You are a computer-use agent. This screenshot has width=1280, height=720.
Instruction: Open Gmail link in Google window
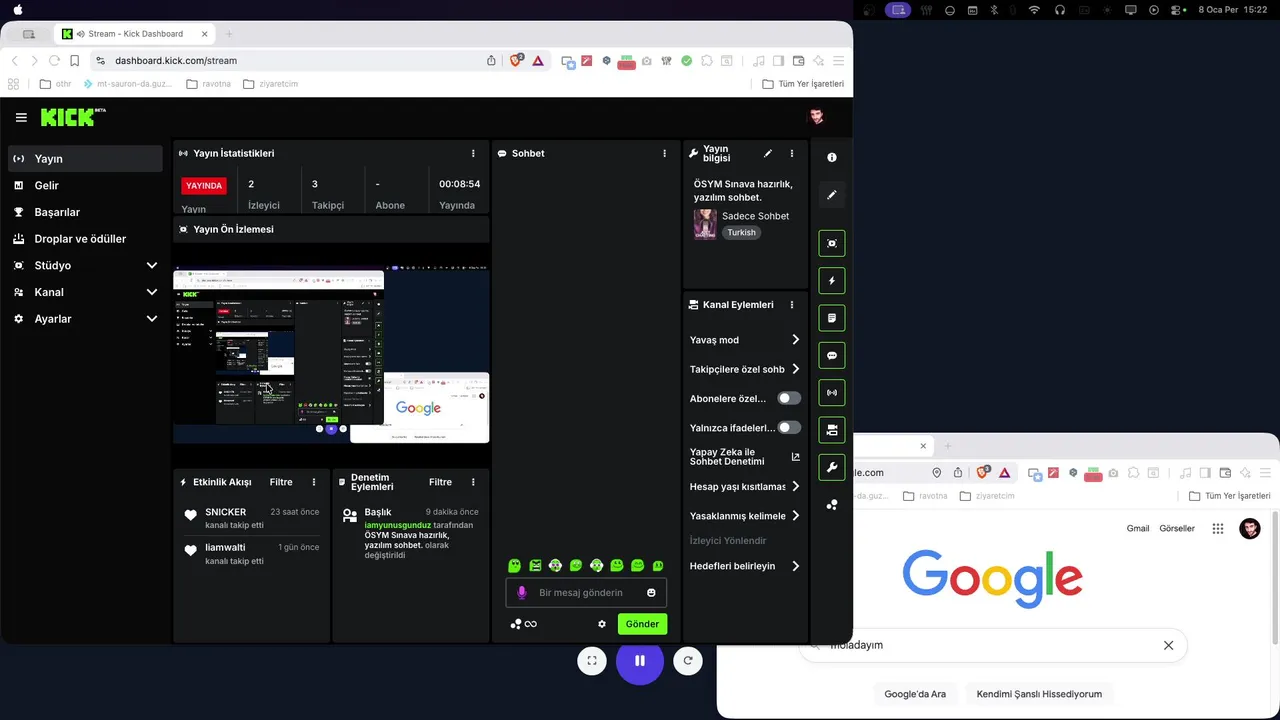[x=1138, y=528]
